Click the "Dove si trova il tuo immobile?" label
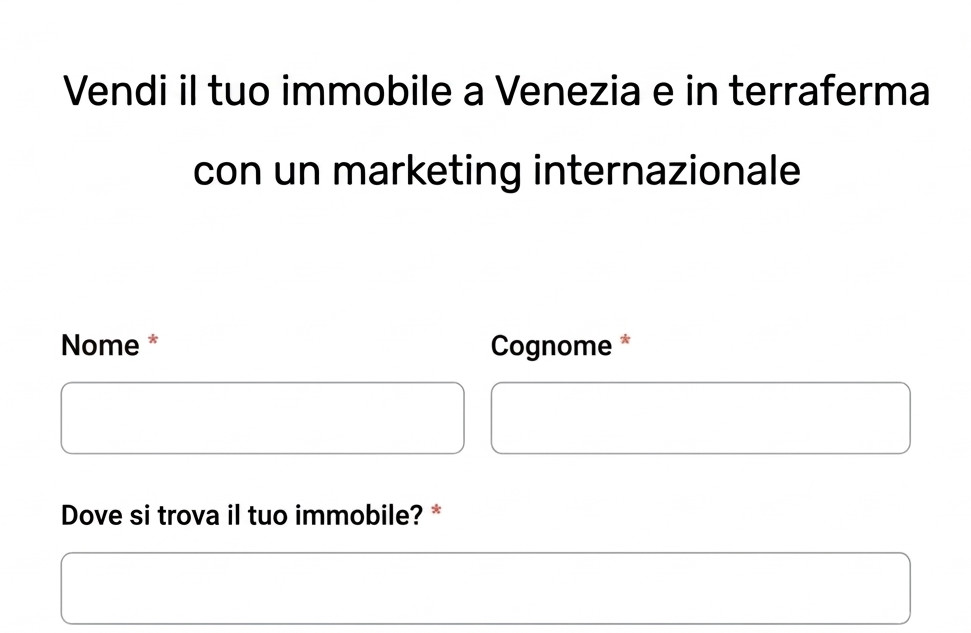971x633 pixels. click(x=242, y=516)
